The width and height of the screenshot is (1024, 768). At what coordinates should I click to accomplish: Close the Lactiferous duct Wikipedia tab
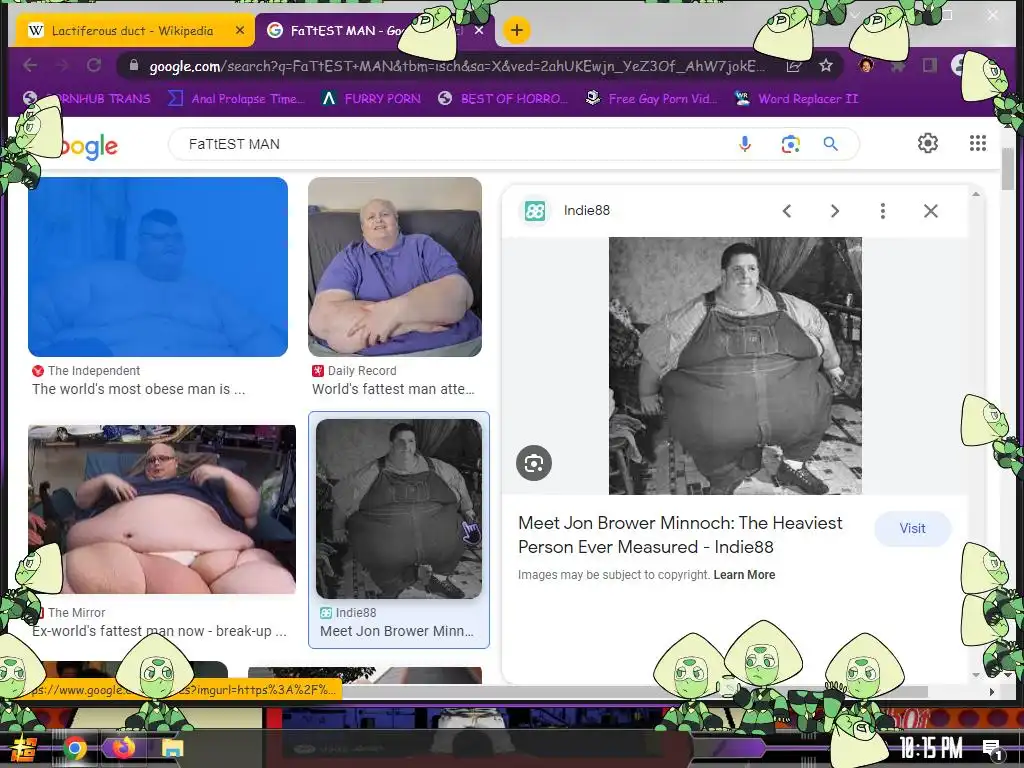point(240,30)
